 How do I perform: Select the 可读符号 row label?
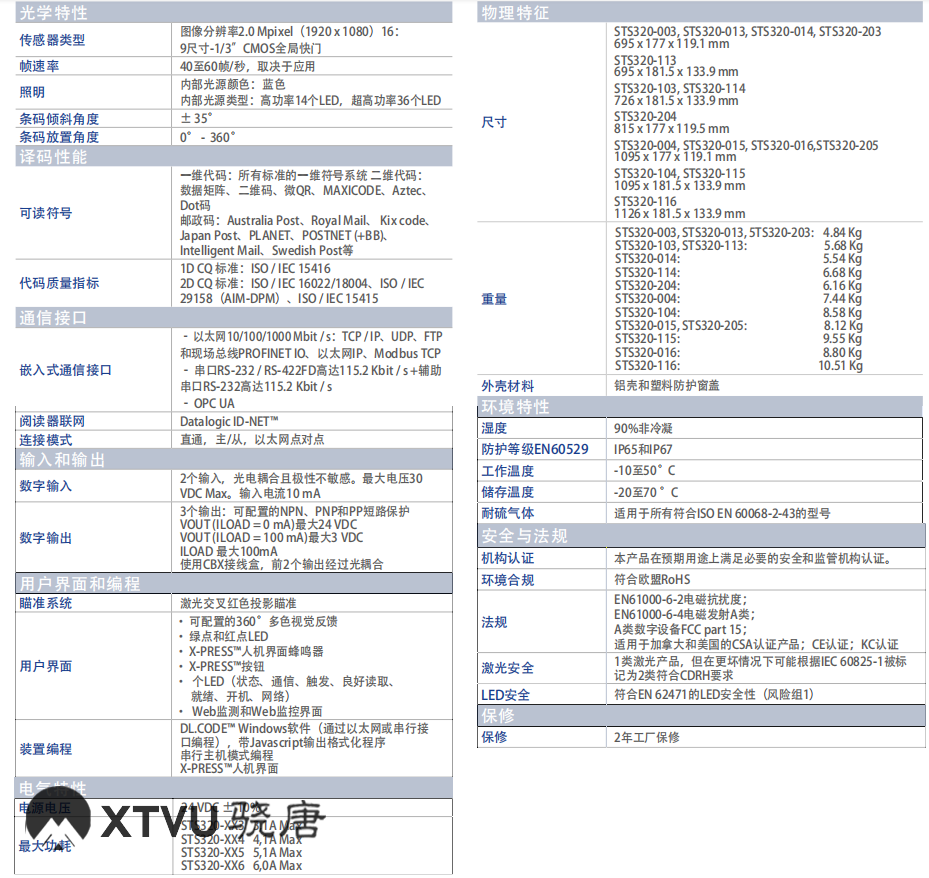46,213
